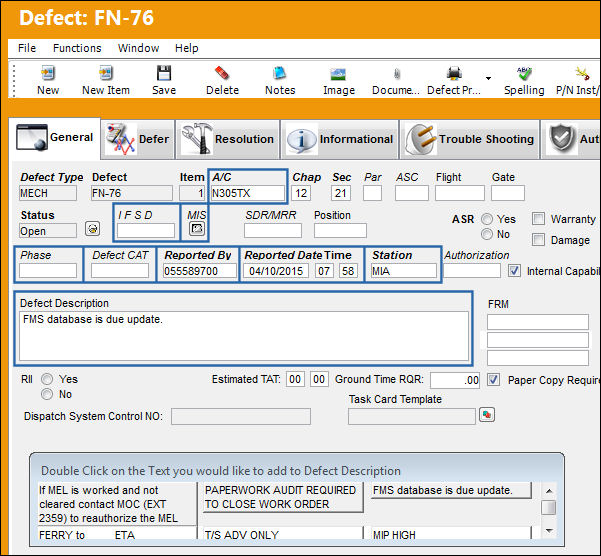
Task: Click the A/C field showing N305TX
Action: pyautogui.click(x=248, y=193)
